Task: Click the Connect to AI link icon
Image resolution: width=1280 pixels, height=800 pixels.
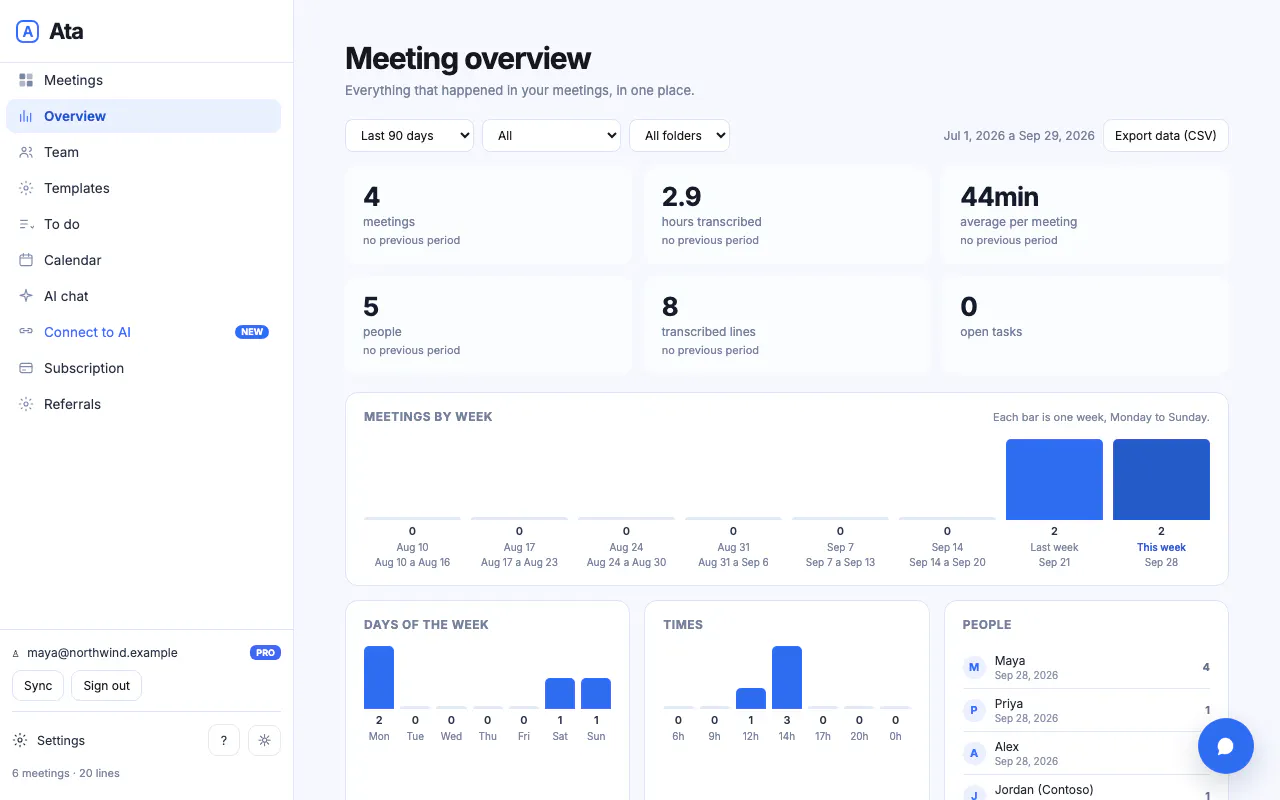Action: tap(26, 332)
